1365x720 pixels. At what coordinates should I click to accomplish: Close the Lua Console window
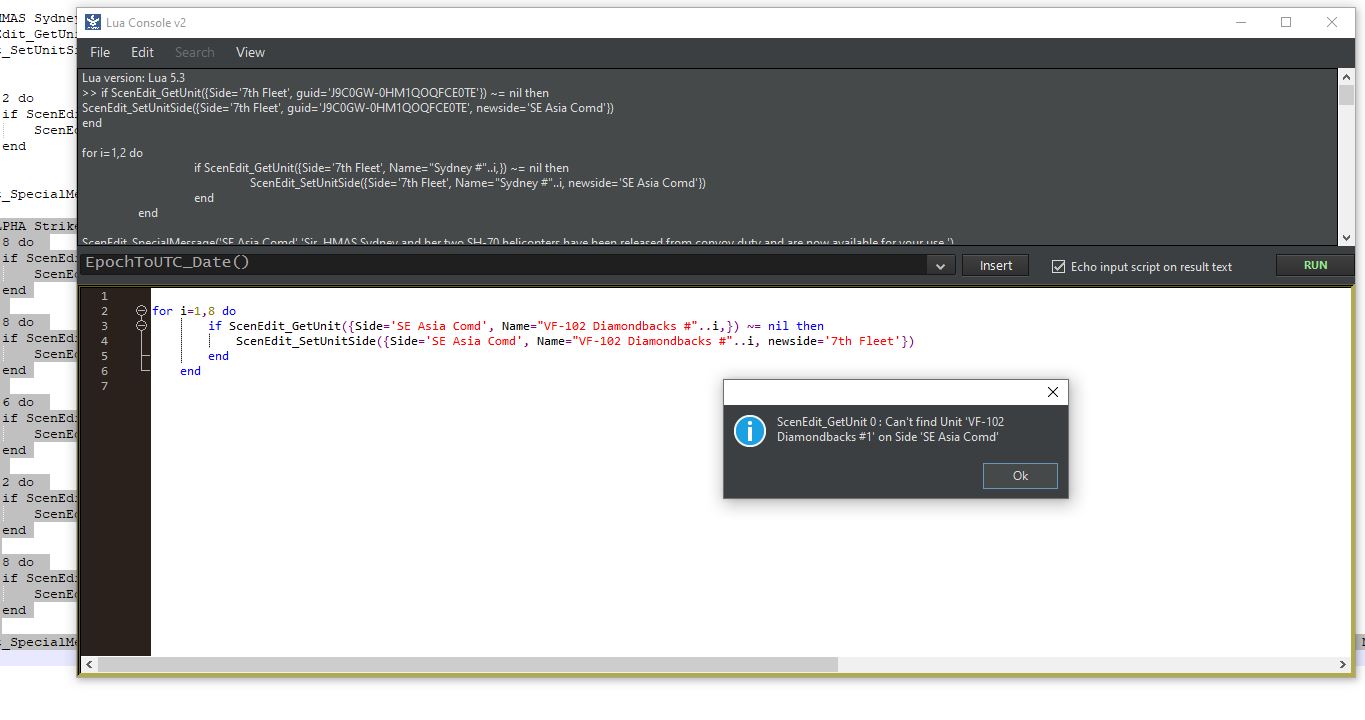1332,22
